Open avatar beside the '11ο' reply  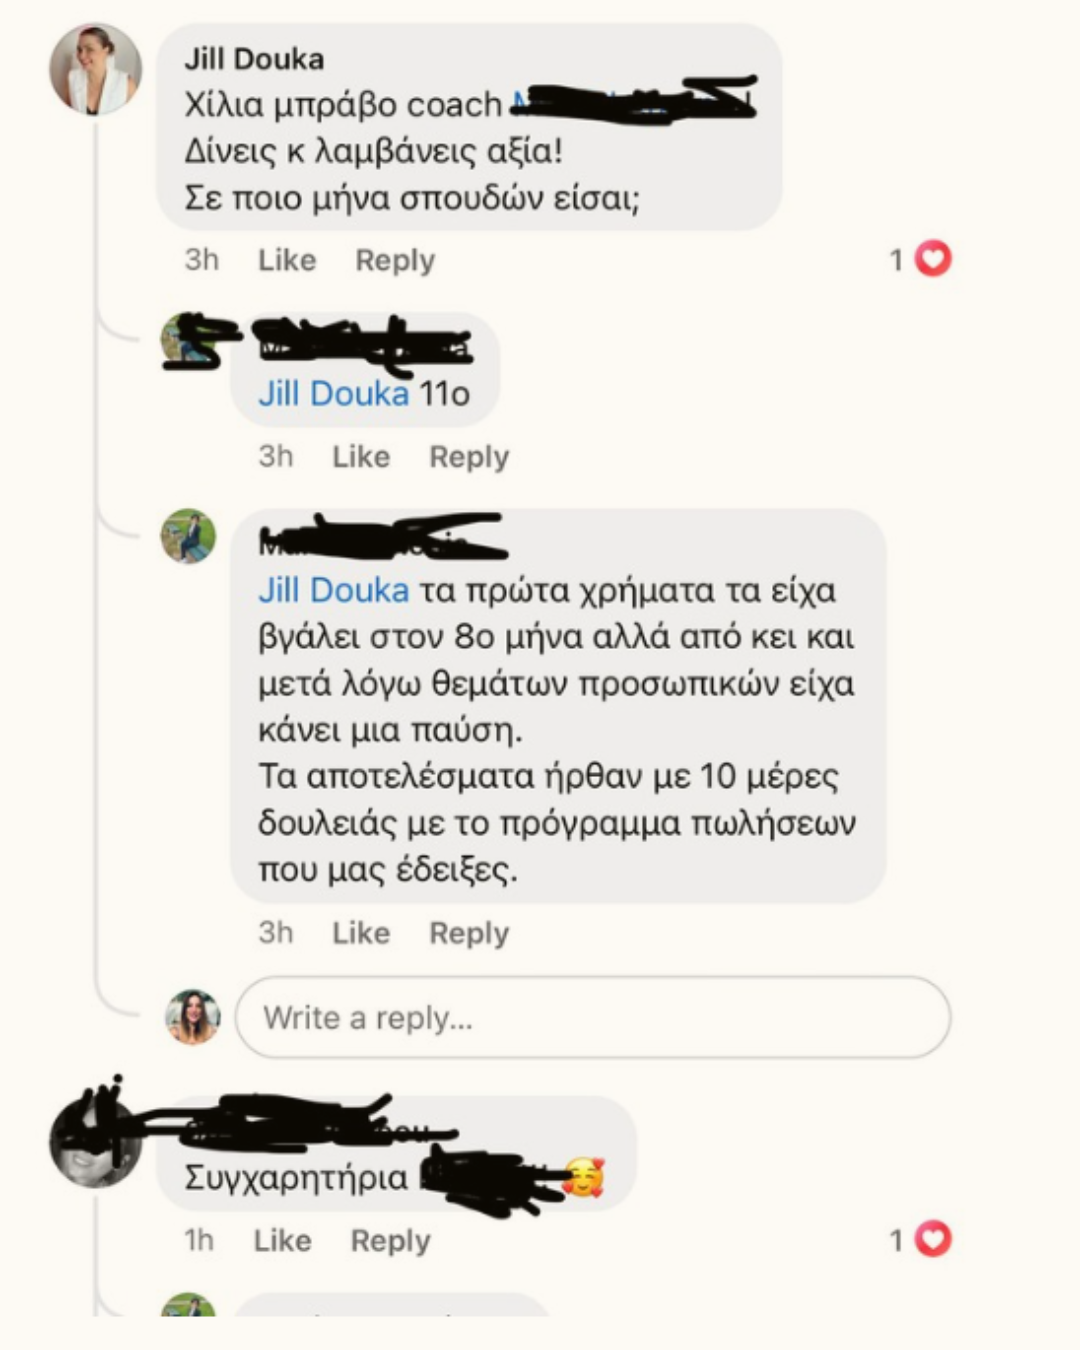188,340
